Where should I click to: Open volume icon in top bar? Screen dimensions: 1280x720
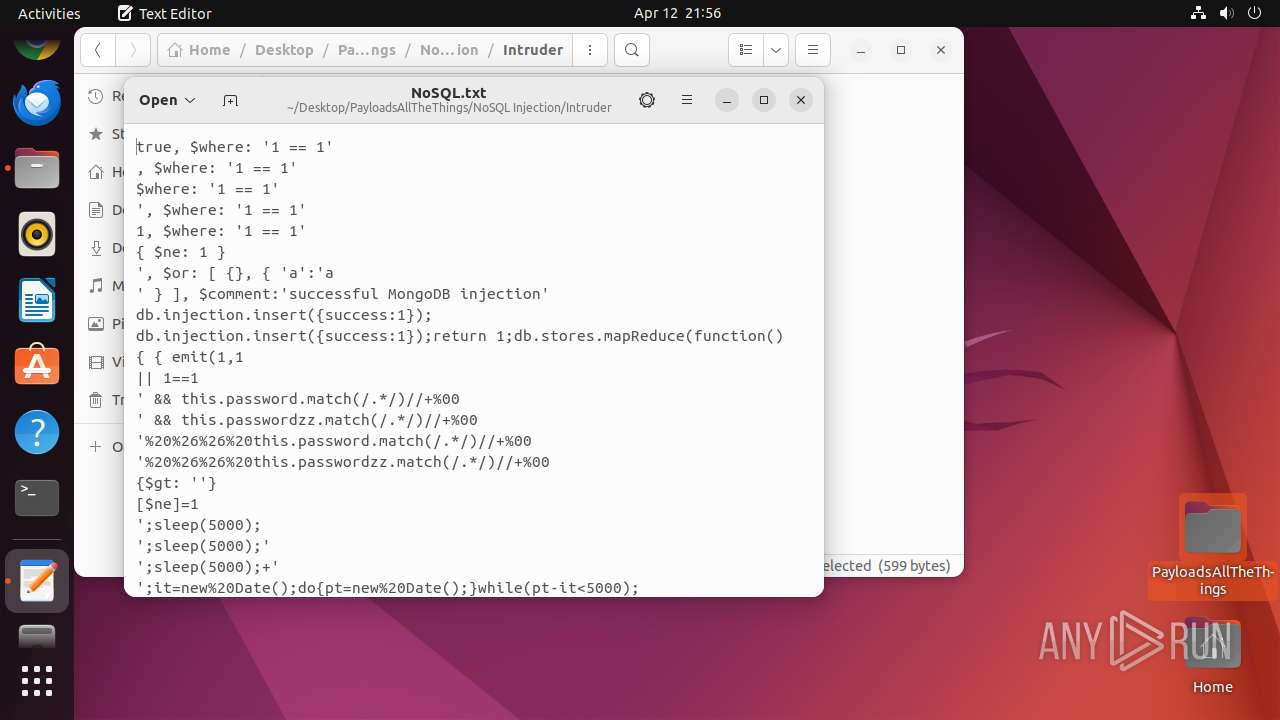[x=1227, y=13]
